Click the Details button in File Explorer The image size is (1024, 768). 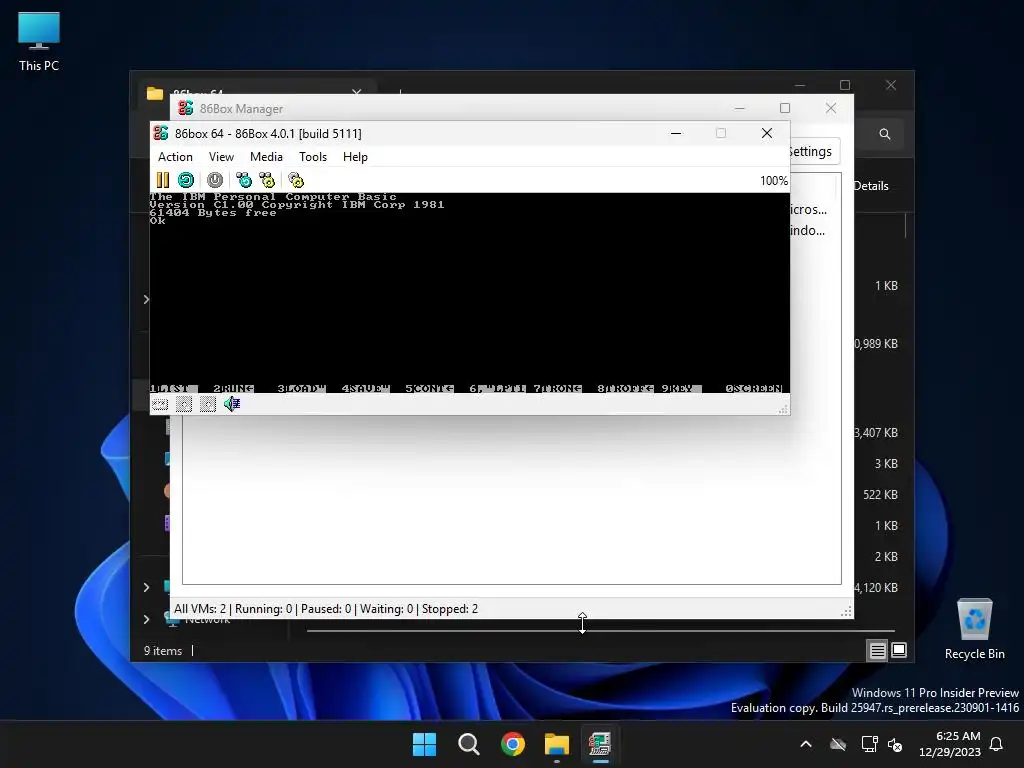pyautogui.click(x=871, y=186)
